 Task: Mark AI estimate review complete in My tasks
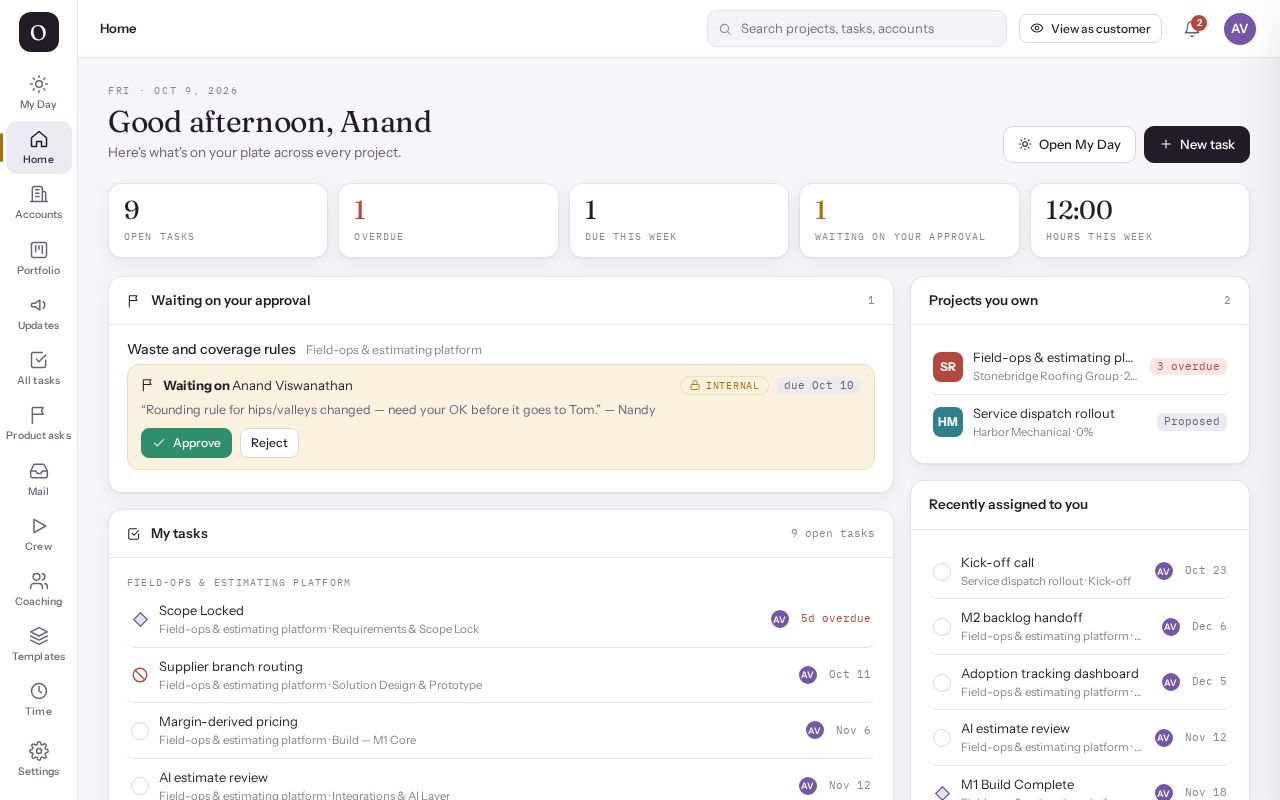(x=140, y=786)
